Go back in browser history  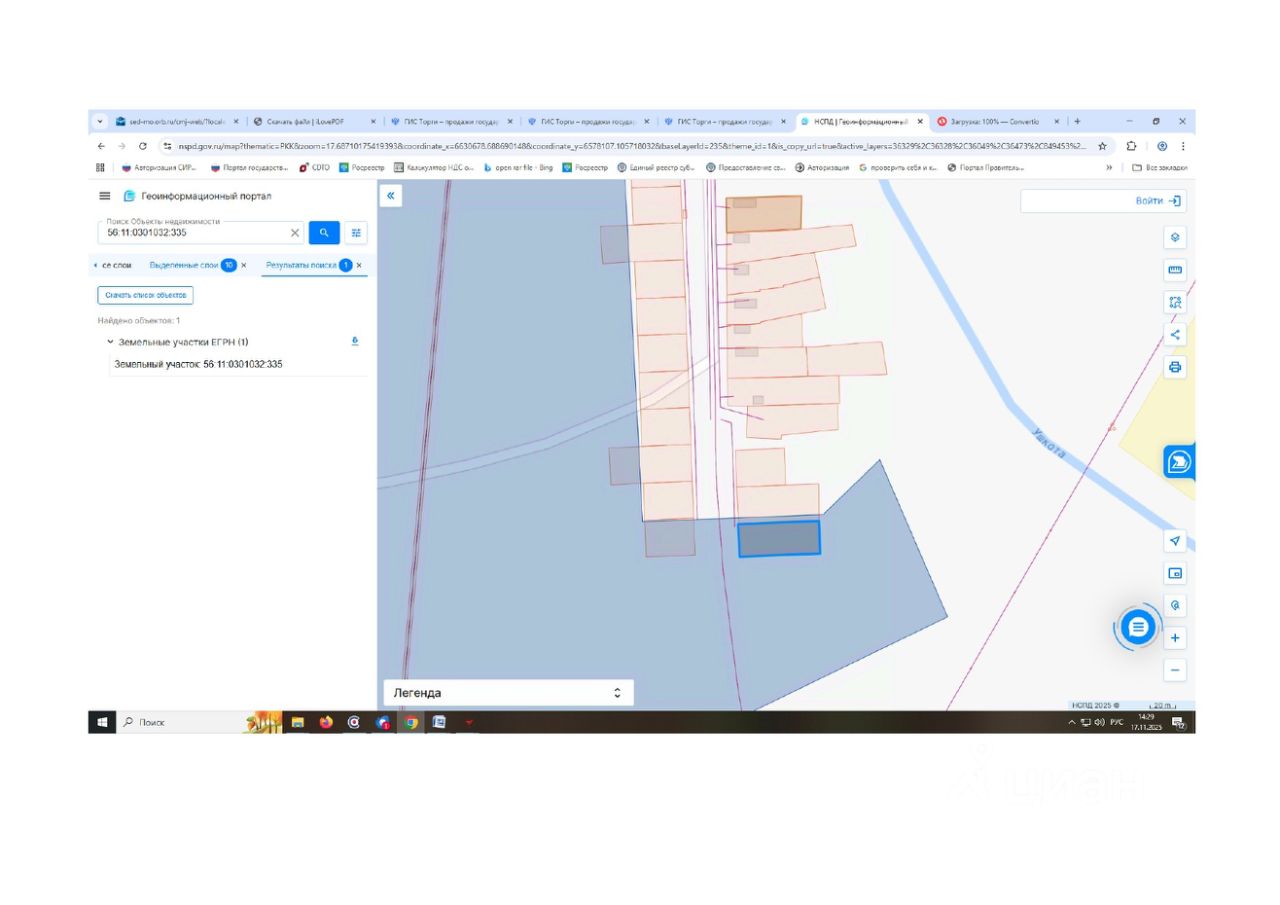[x=101, y=145]
